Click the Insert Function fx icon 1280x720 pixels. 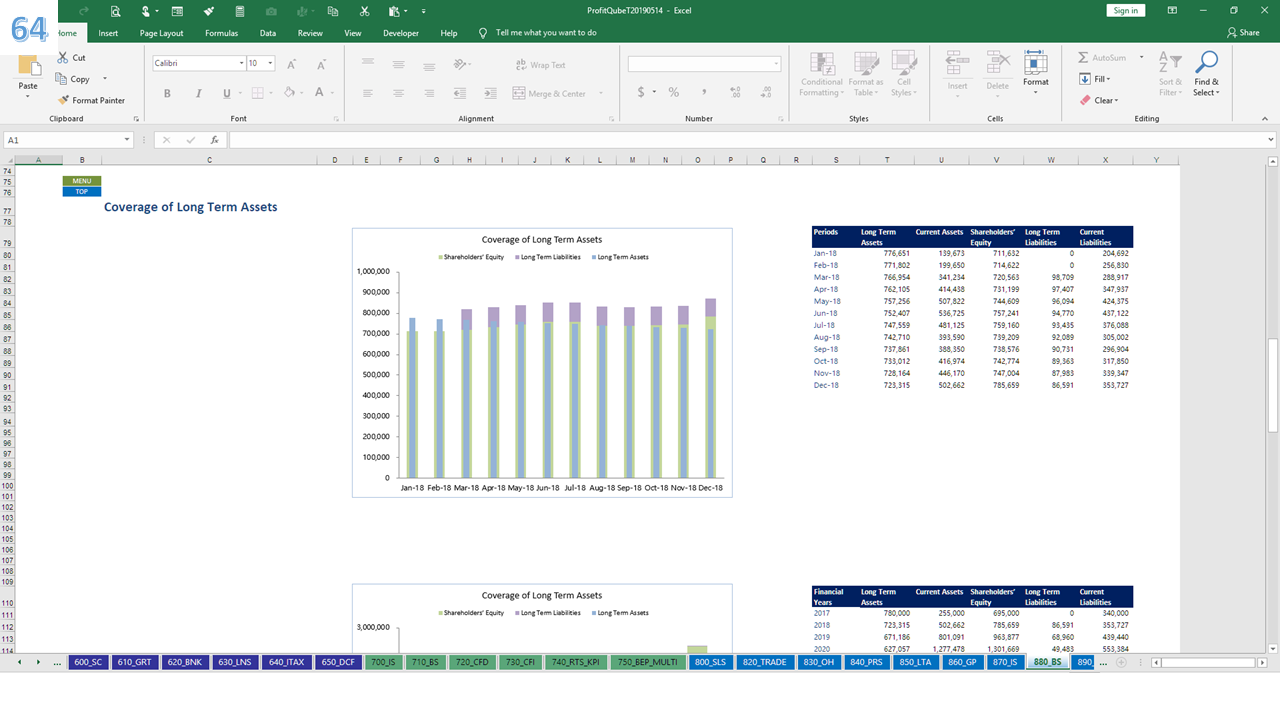coord(214,140)
